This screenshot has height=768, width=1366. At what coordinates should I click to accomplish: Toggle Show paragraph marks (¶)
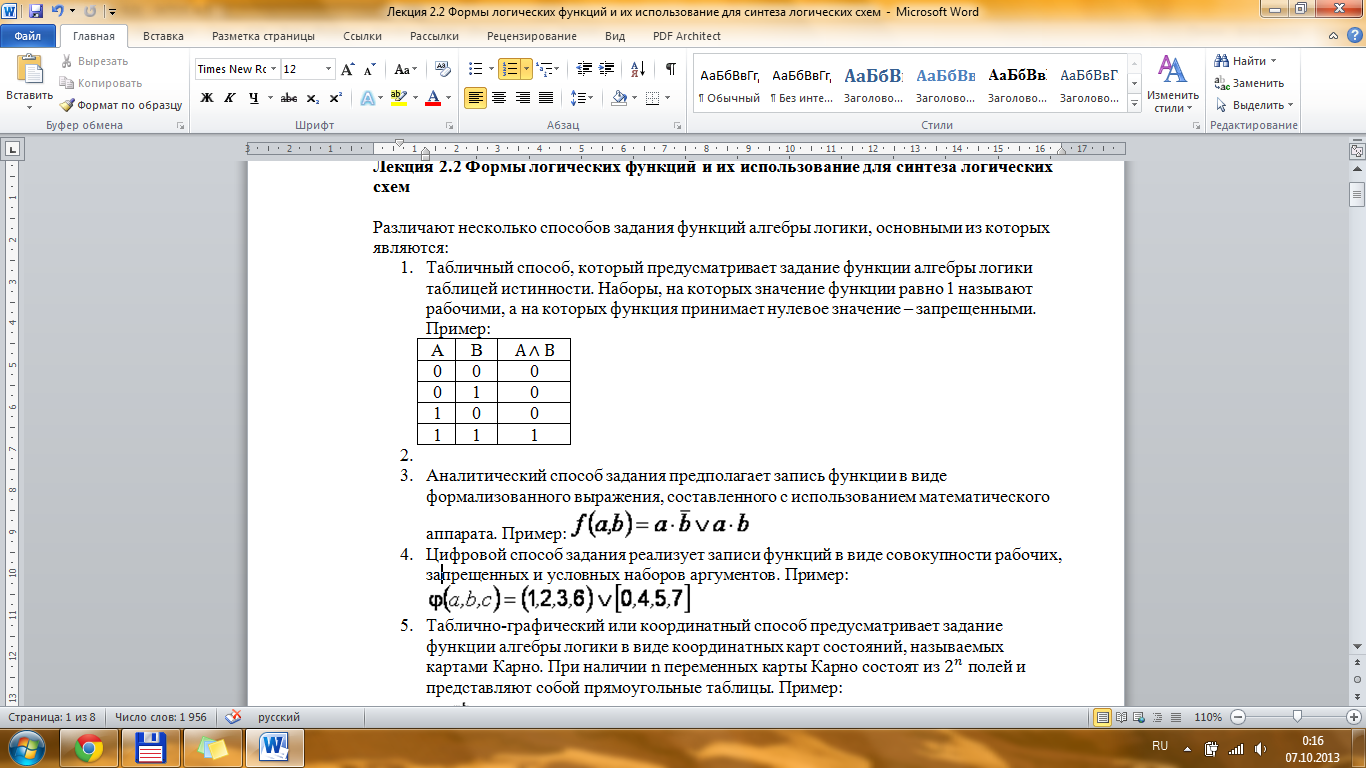click(670, 69)
